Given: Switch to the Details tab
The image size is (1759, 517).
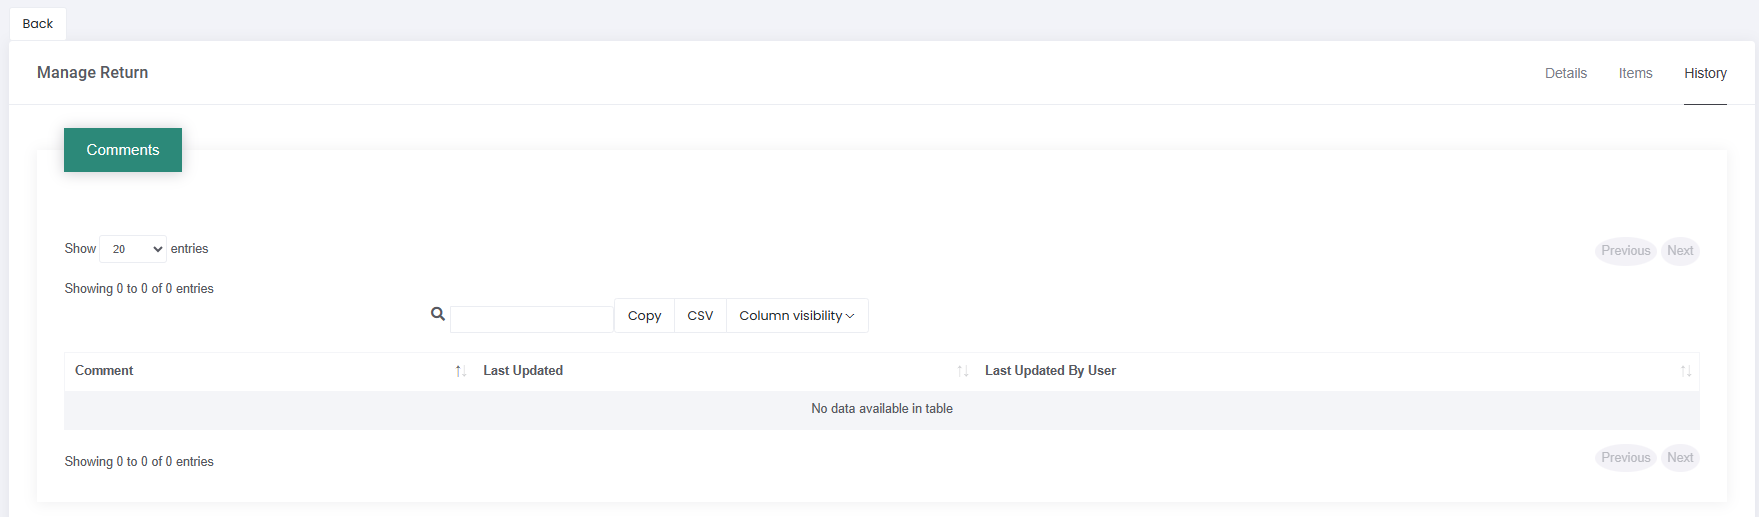Looking at the screenshot, I should (1566, 73).
